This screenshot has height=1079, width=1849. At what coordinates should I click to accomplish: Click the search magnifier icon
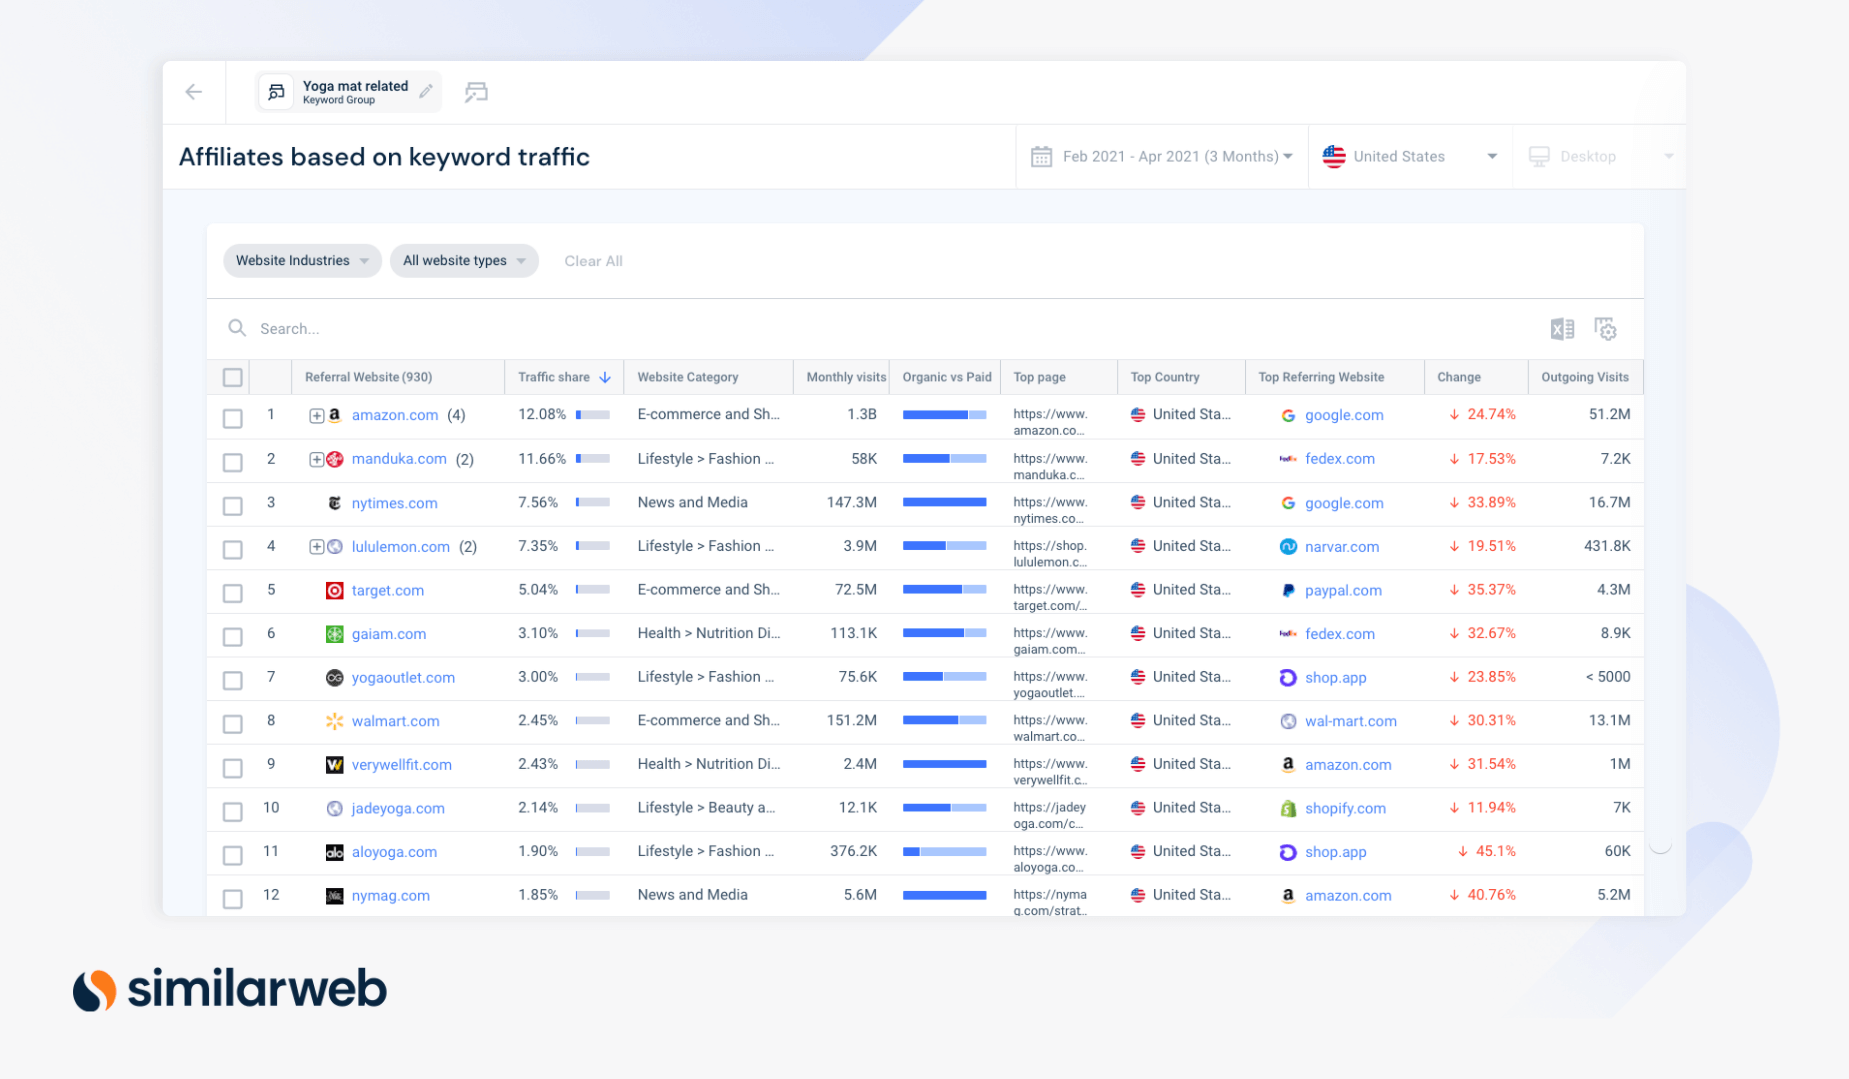click(x=237, y=328)
